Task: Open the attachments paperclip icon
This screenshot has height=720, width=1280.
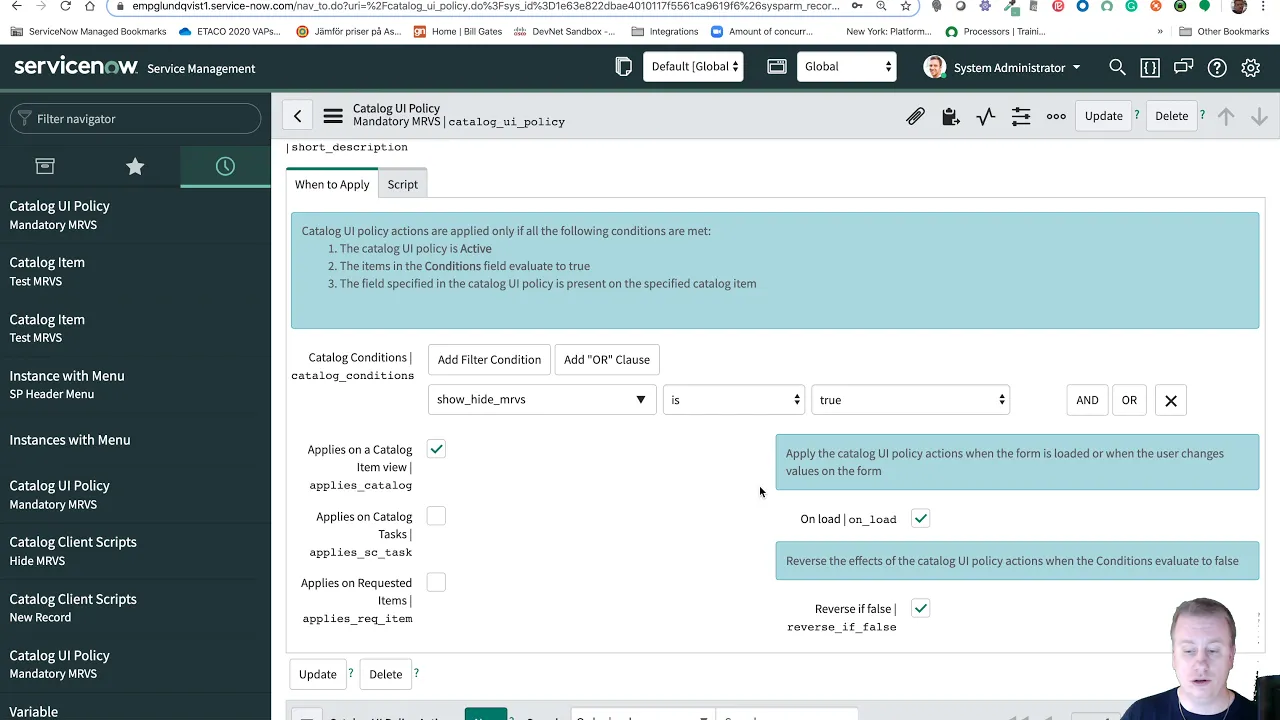Action: pyautogui.click(x=915, y=116)
